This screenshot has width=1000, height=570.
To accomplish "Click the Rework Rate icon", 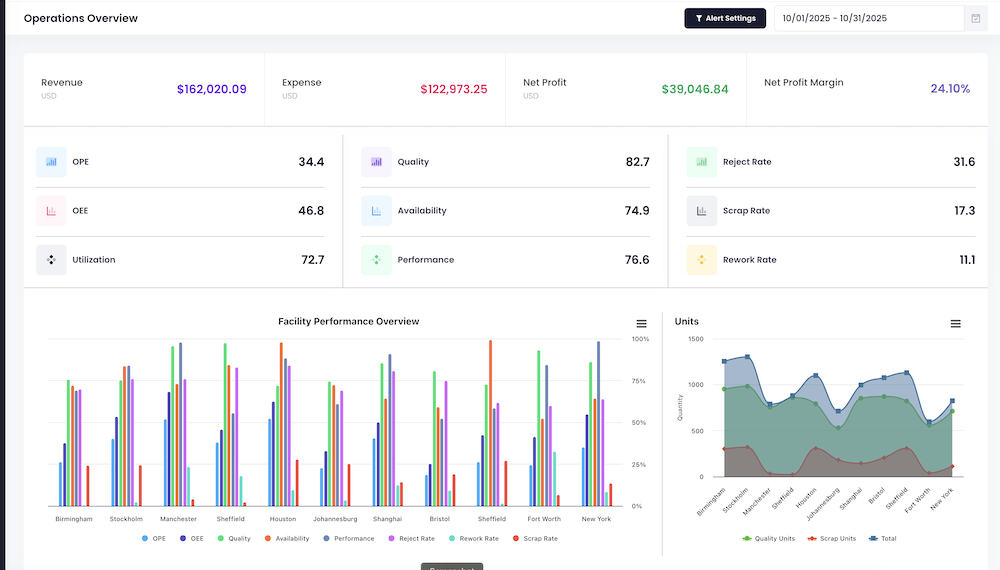I will [701, 260].
